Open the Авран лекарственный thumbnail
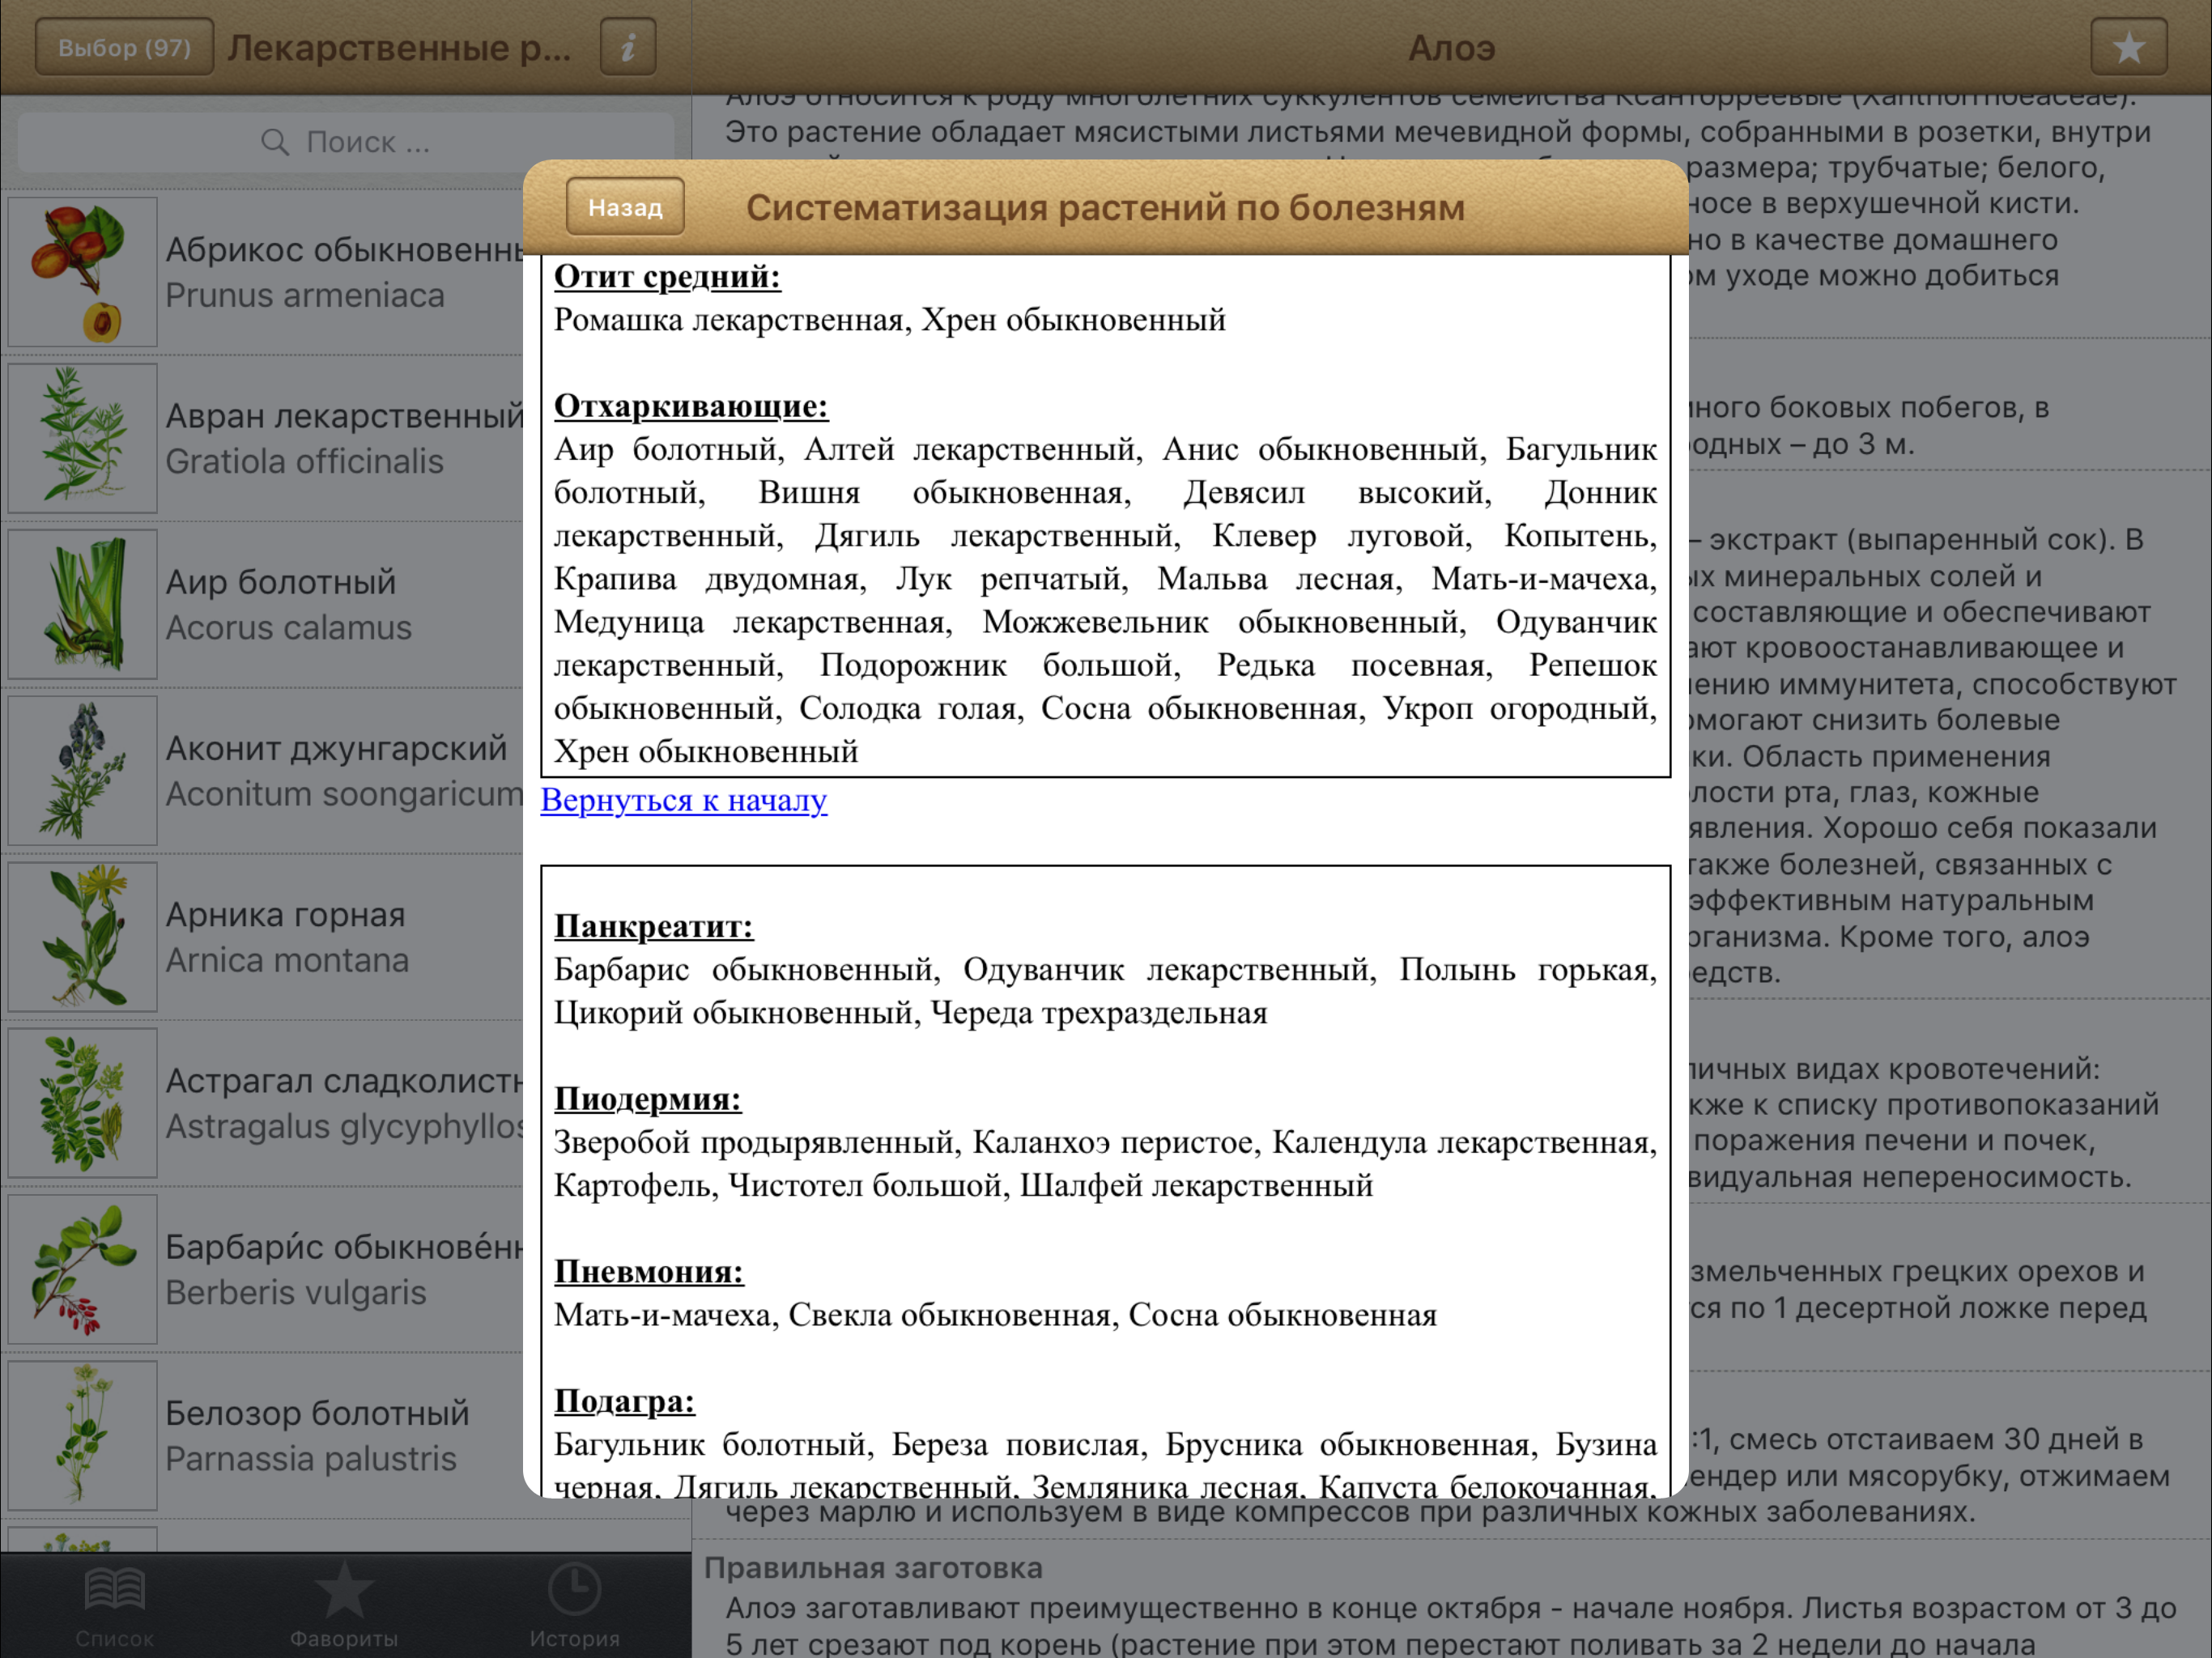This screenshot has width=2212, height=1658. (82, 438)
